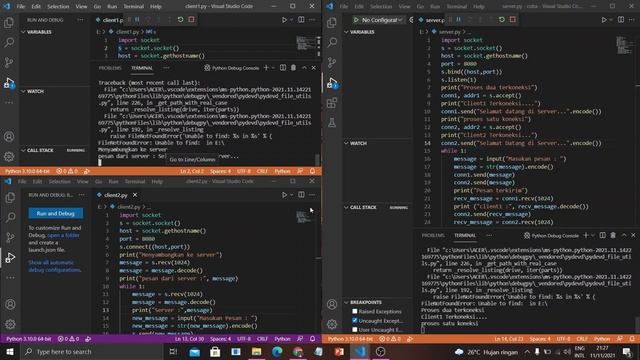Close the client2.py editor tab
This screenshot has height=360, width=640.
[135, 195]
